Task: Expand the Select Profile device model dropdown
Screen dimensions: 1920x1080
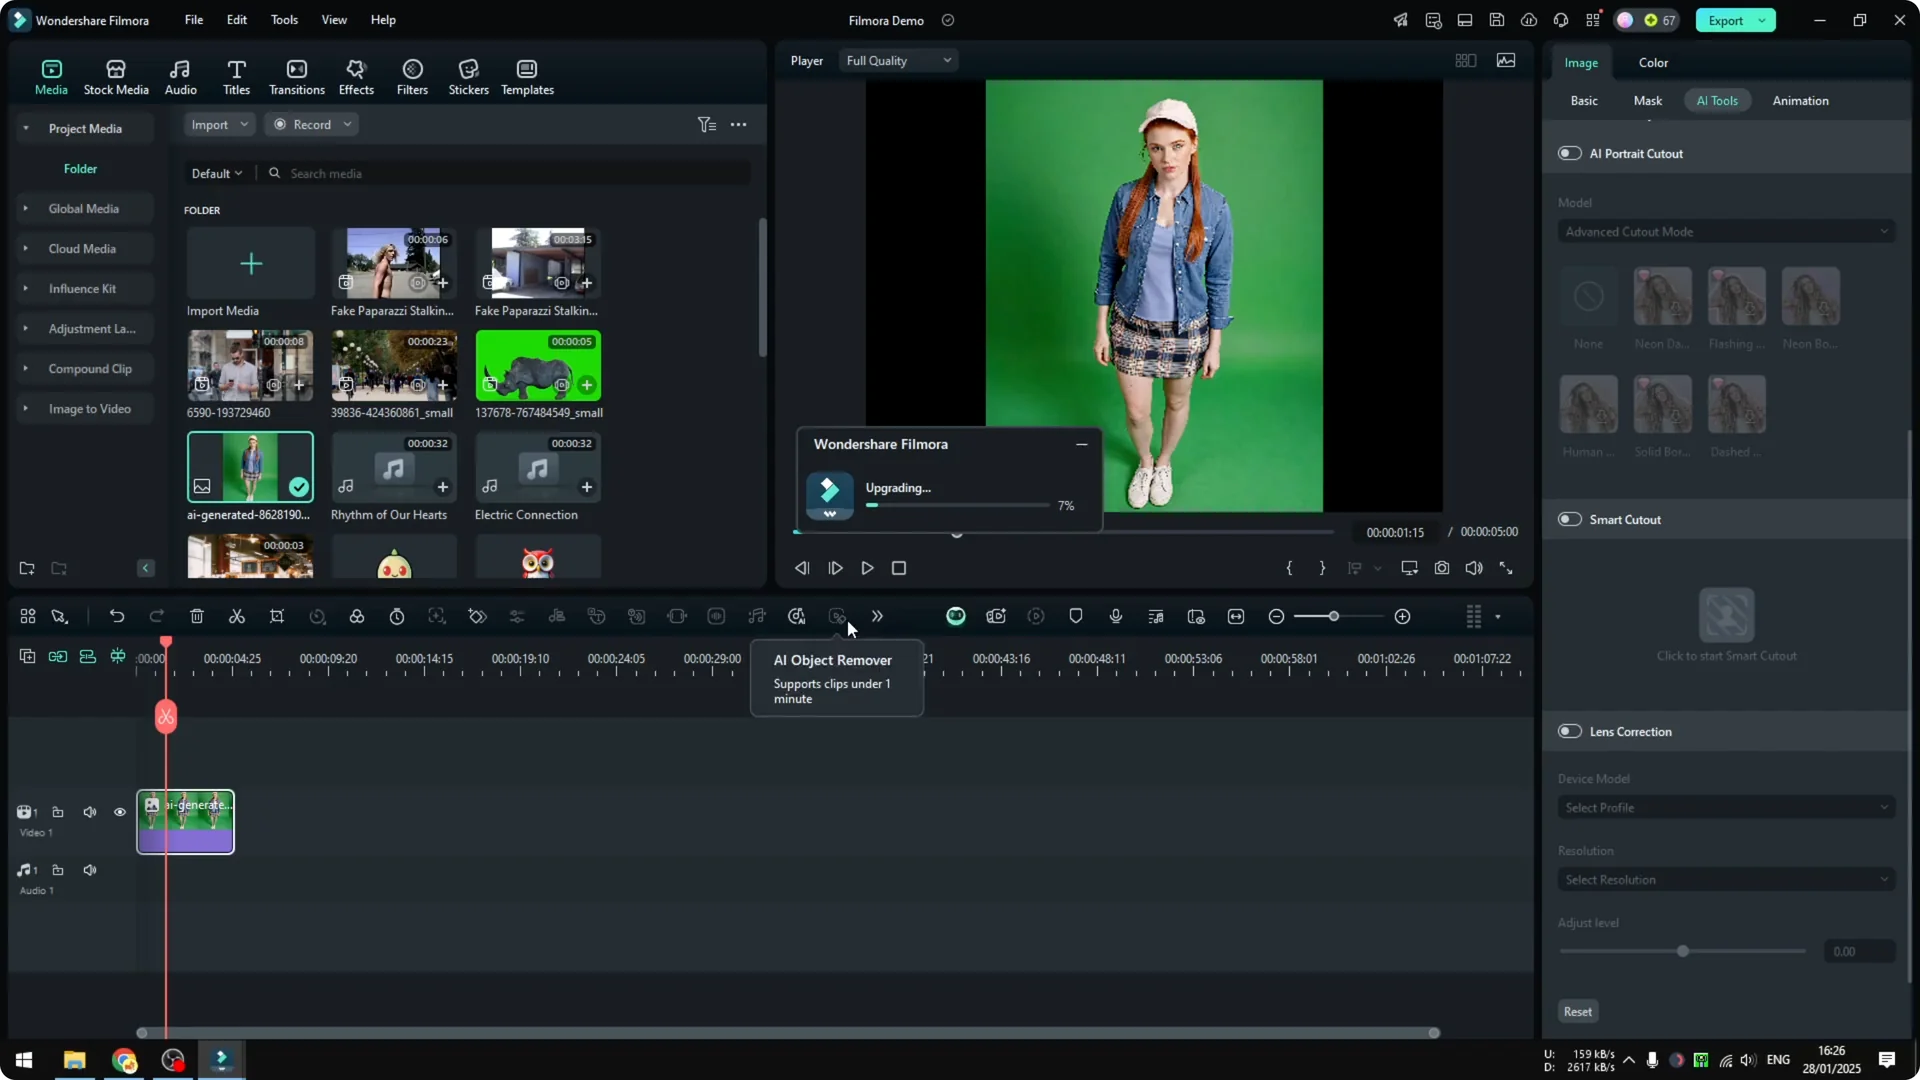Action: click(x=1725, y=807)
